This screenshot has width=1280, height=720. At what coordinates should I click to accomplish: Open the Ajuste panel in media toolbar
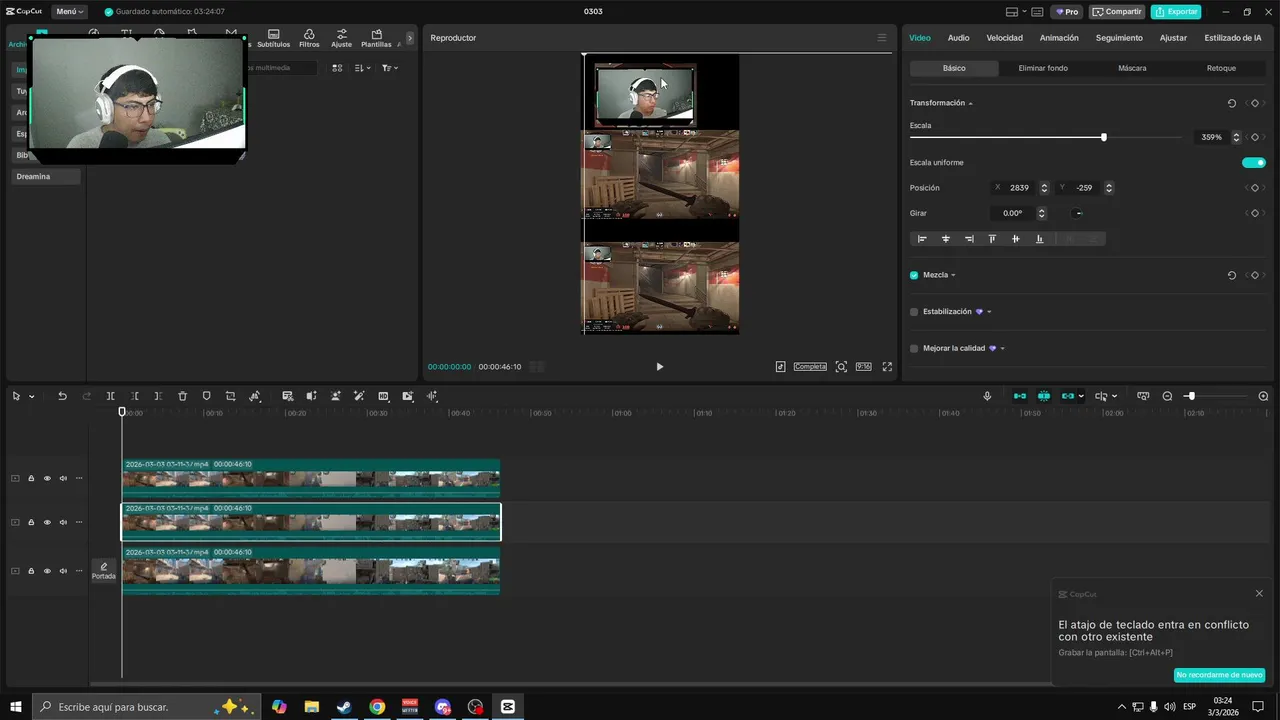[341, 38]
